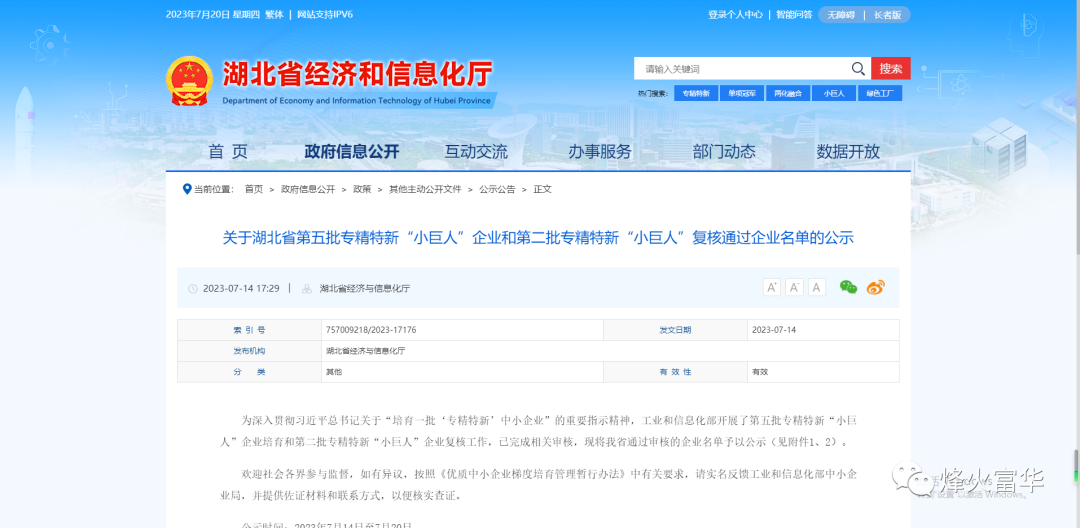Share article to Weibo icon
The width and height of the screenshot is (1080, 528).
click(x=876, y=288)
